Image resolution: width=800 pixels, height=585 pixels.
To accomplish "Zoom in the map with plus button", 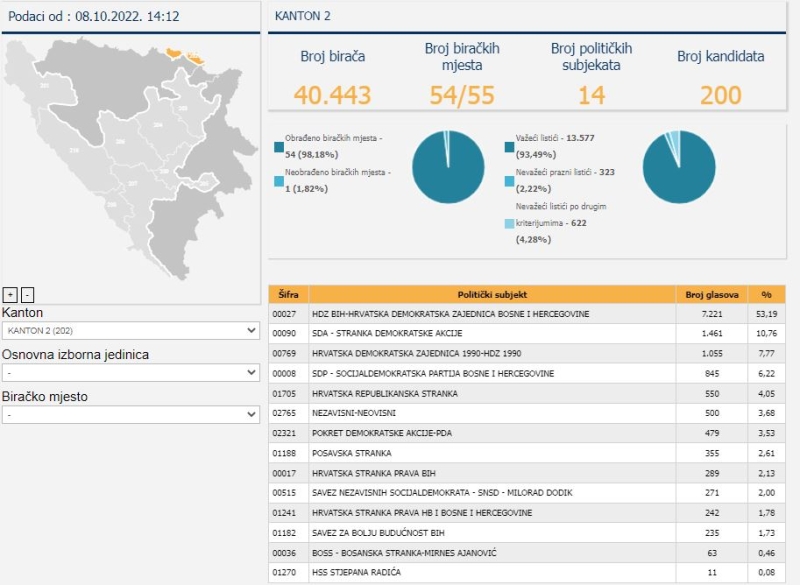I will point(10,294).
